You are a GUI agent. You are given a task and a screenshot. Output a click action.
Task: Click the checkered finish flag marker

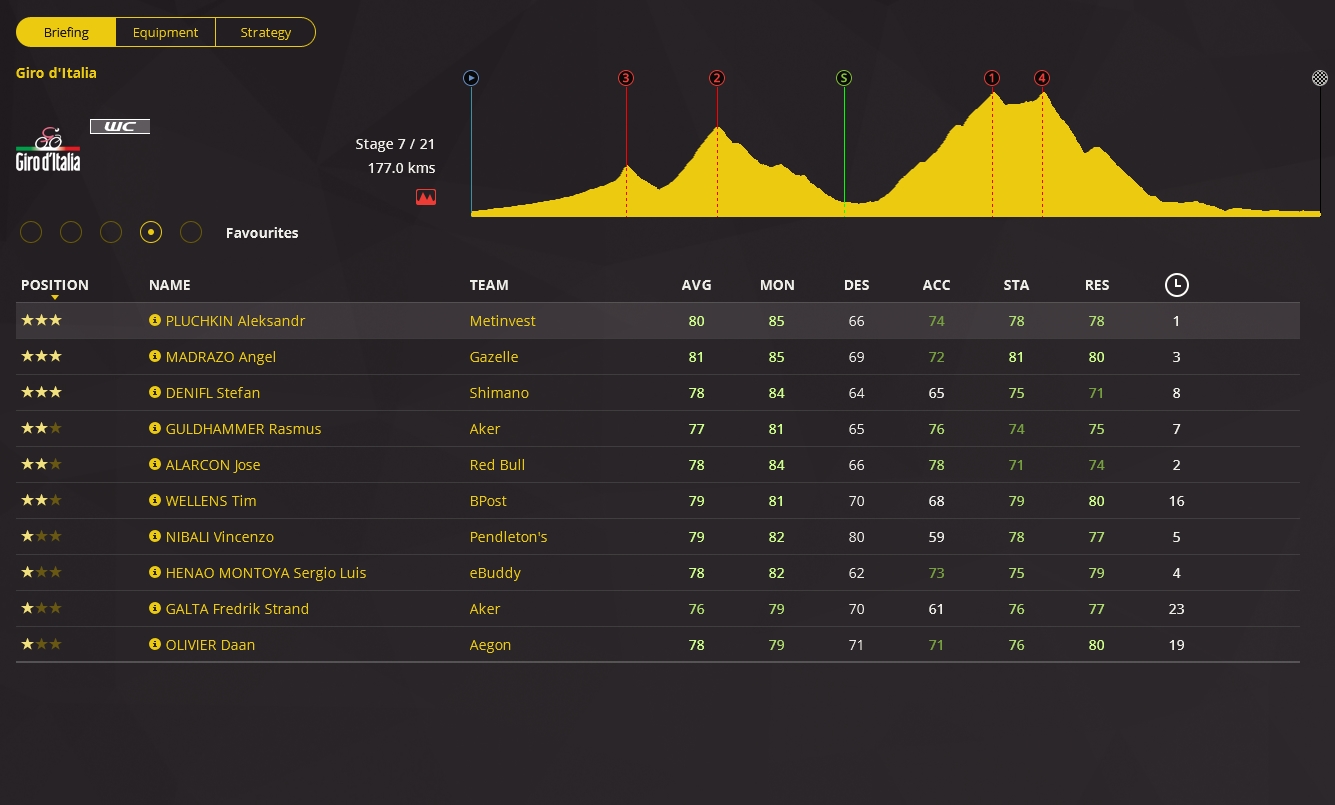pyautogui.click(x=1320, y=78)
